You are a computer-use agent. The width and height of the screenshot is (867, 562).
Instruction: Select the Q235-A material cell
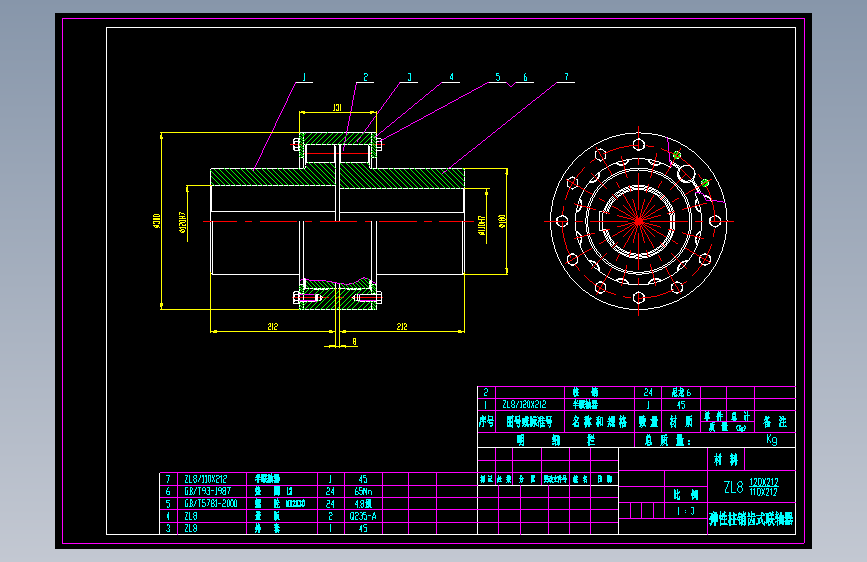[x=363, y=516]
